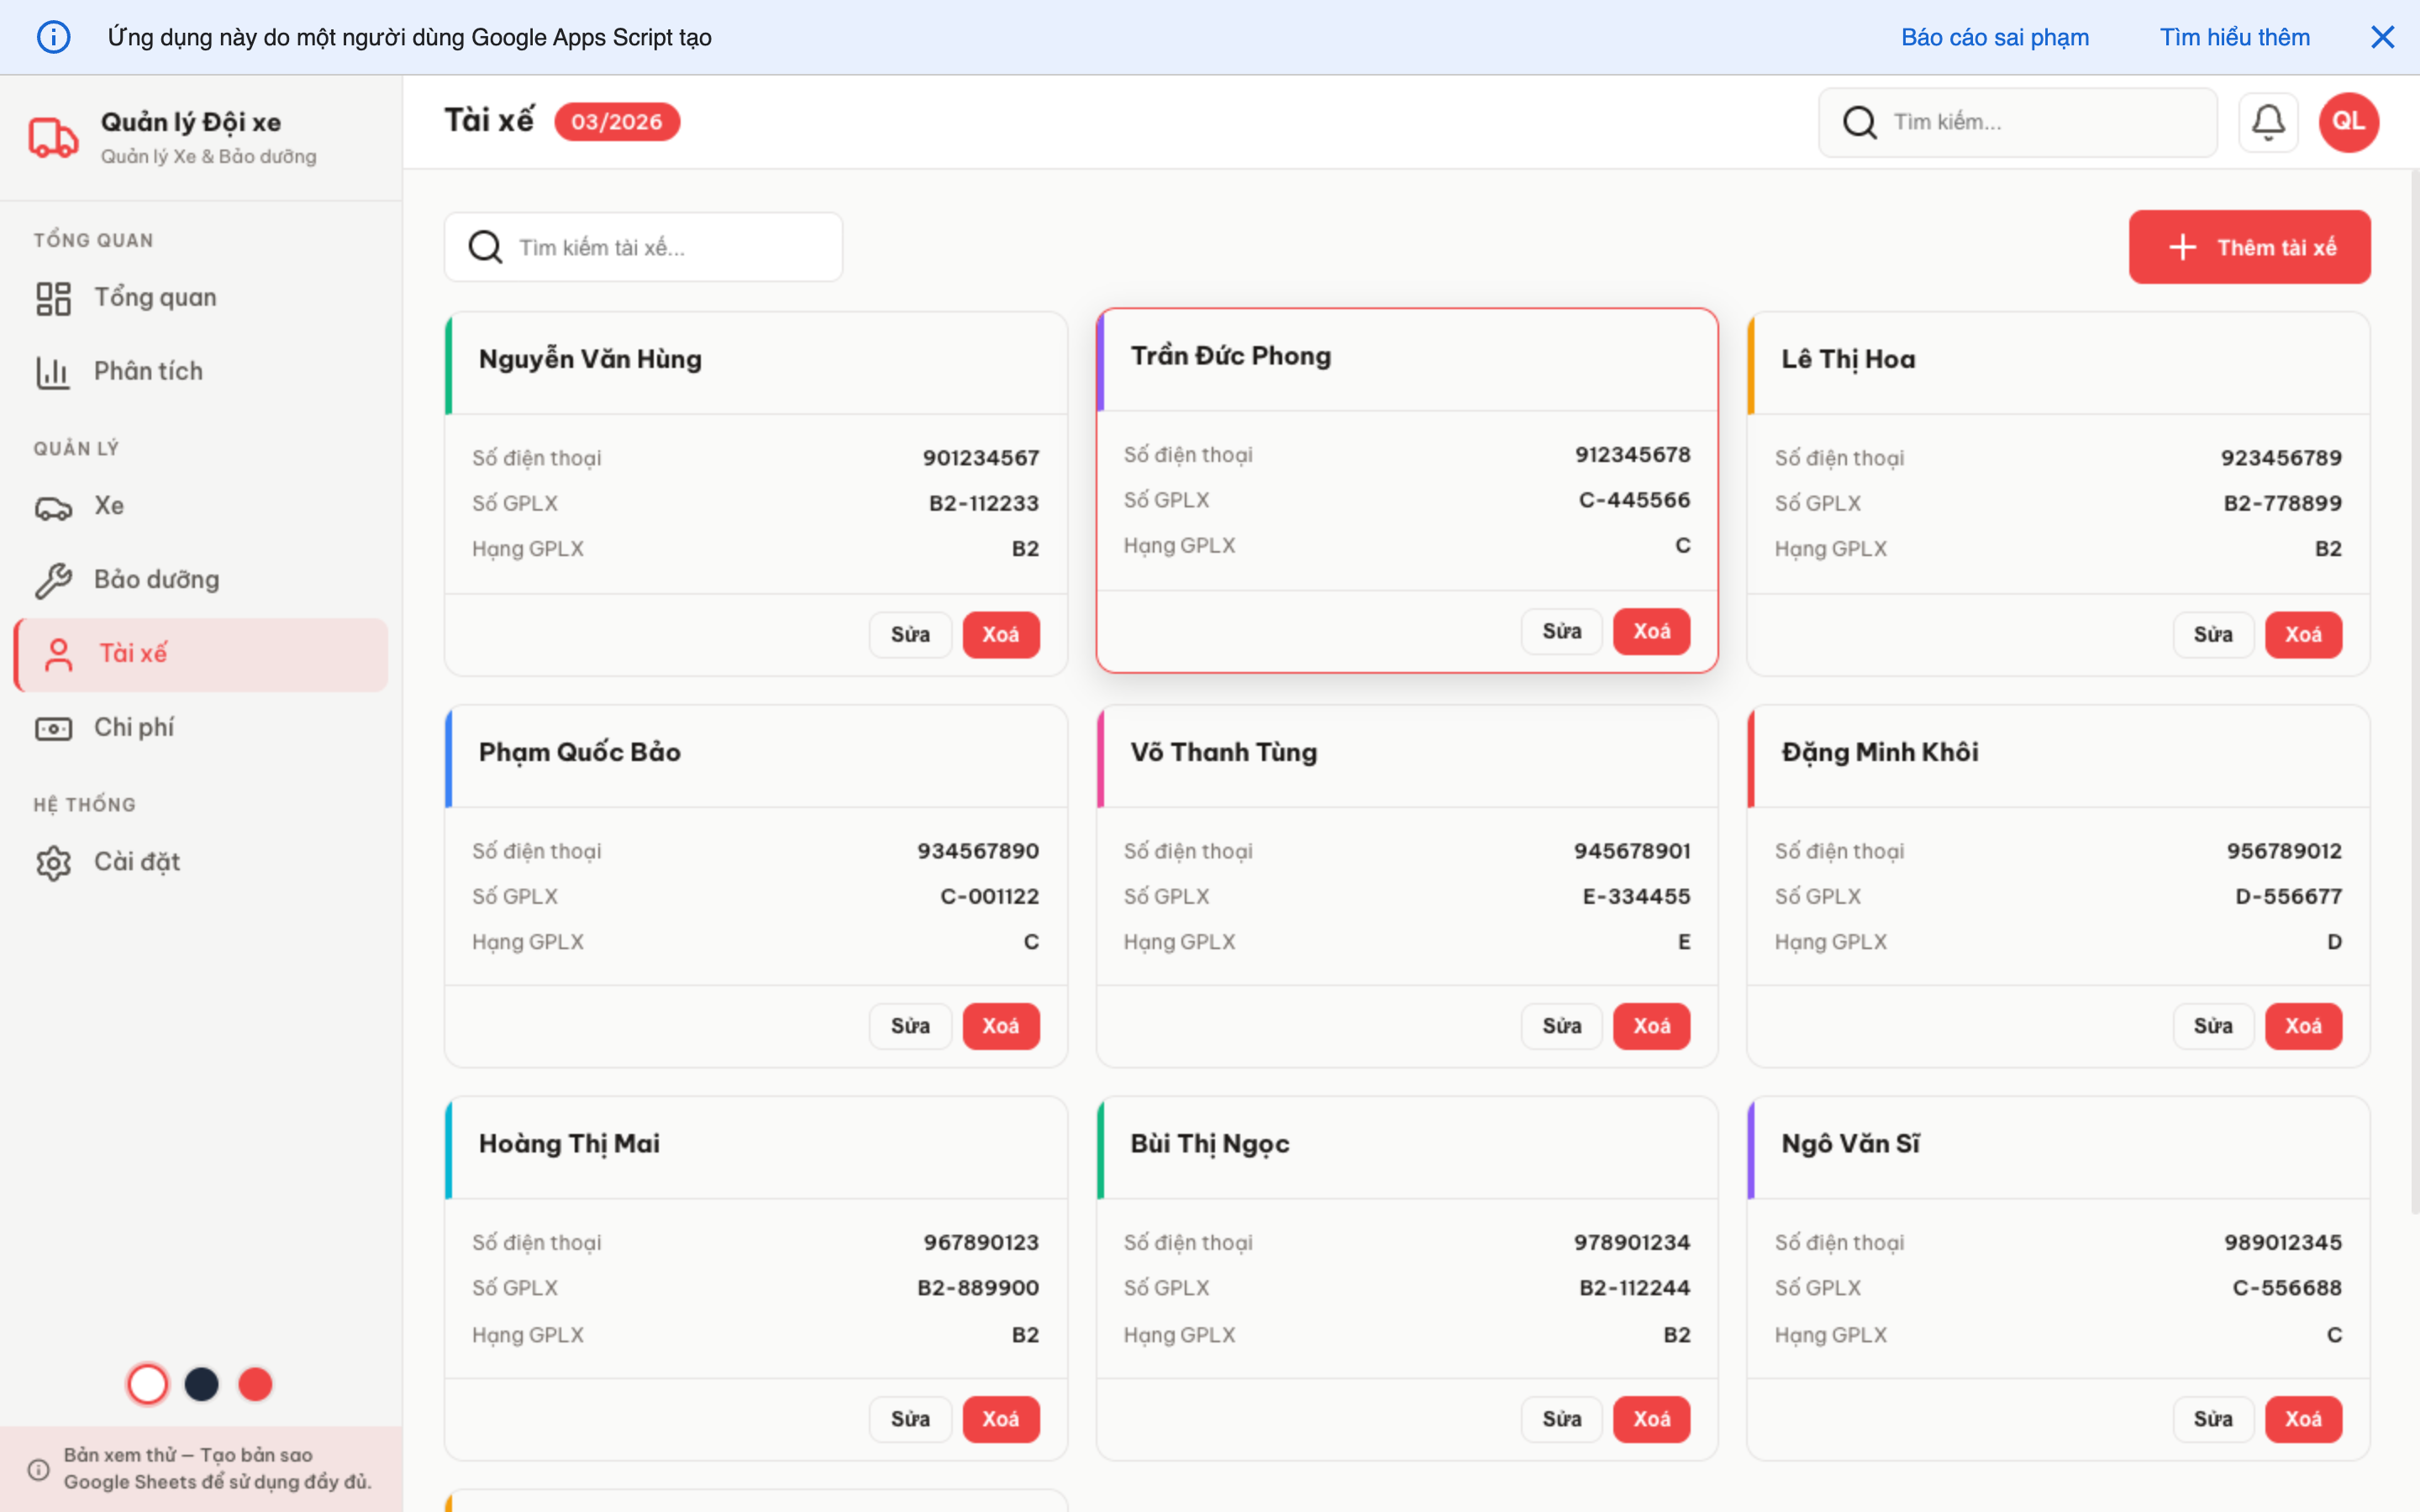Select the dark navy theme circle
This screenshot has height=1512, width=2420.
click(202, 1384)
